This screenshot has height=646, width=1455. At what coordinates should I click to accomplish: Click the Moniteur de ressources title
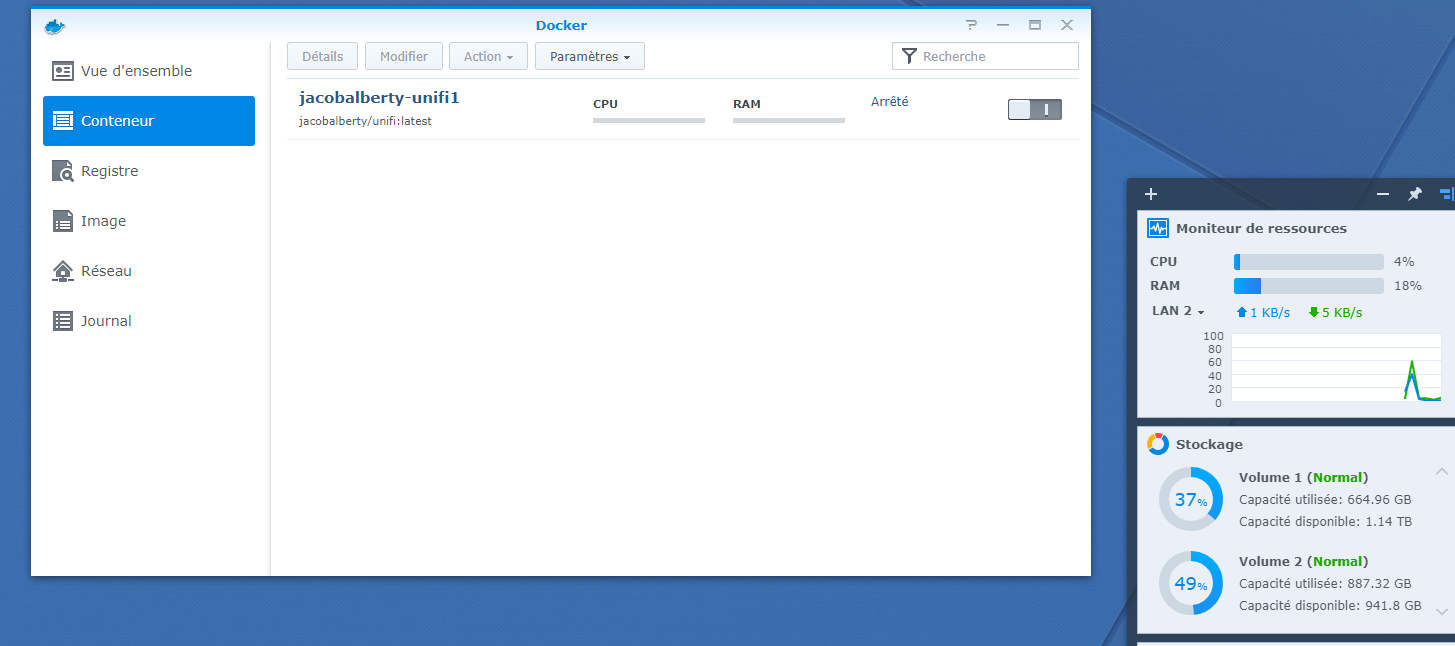1261,228
